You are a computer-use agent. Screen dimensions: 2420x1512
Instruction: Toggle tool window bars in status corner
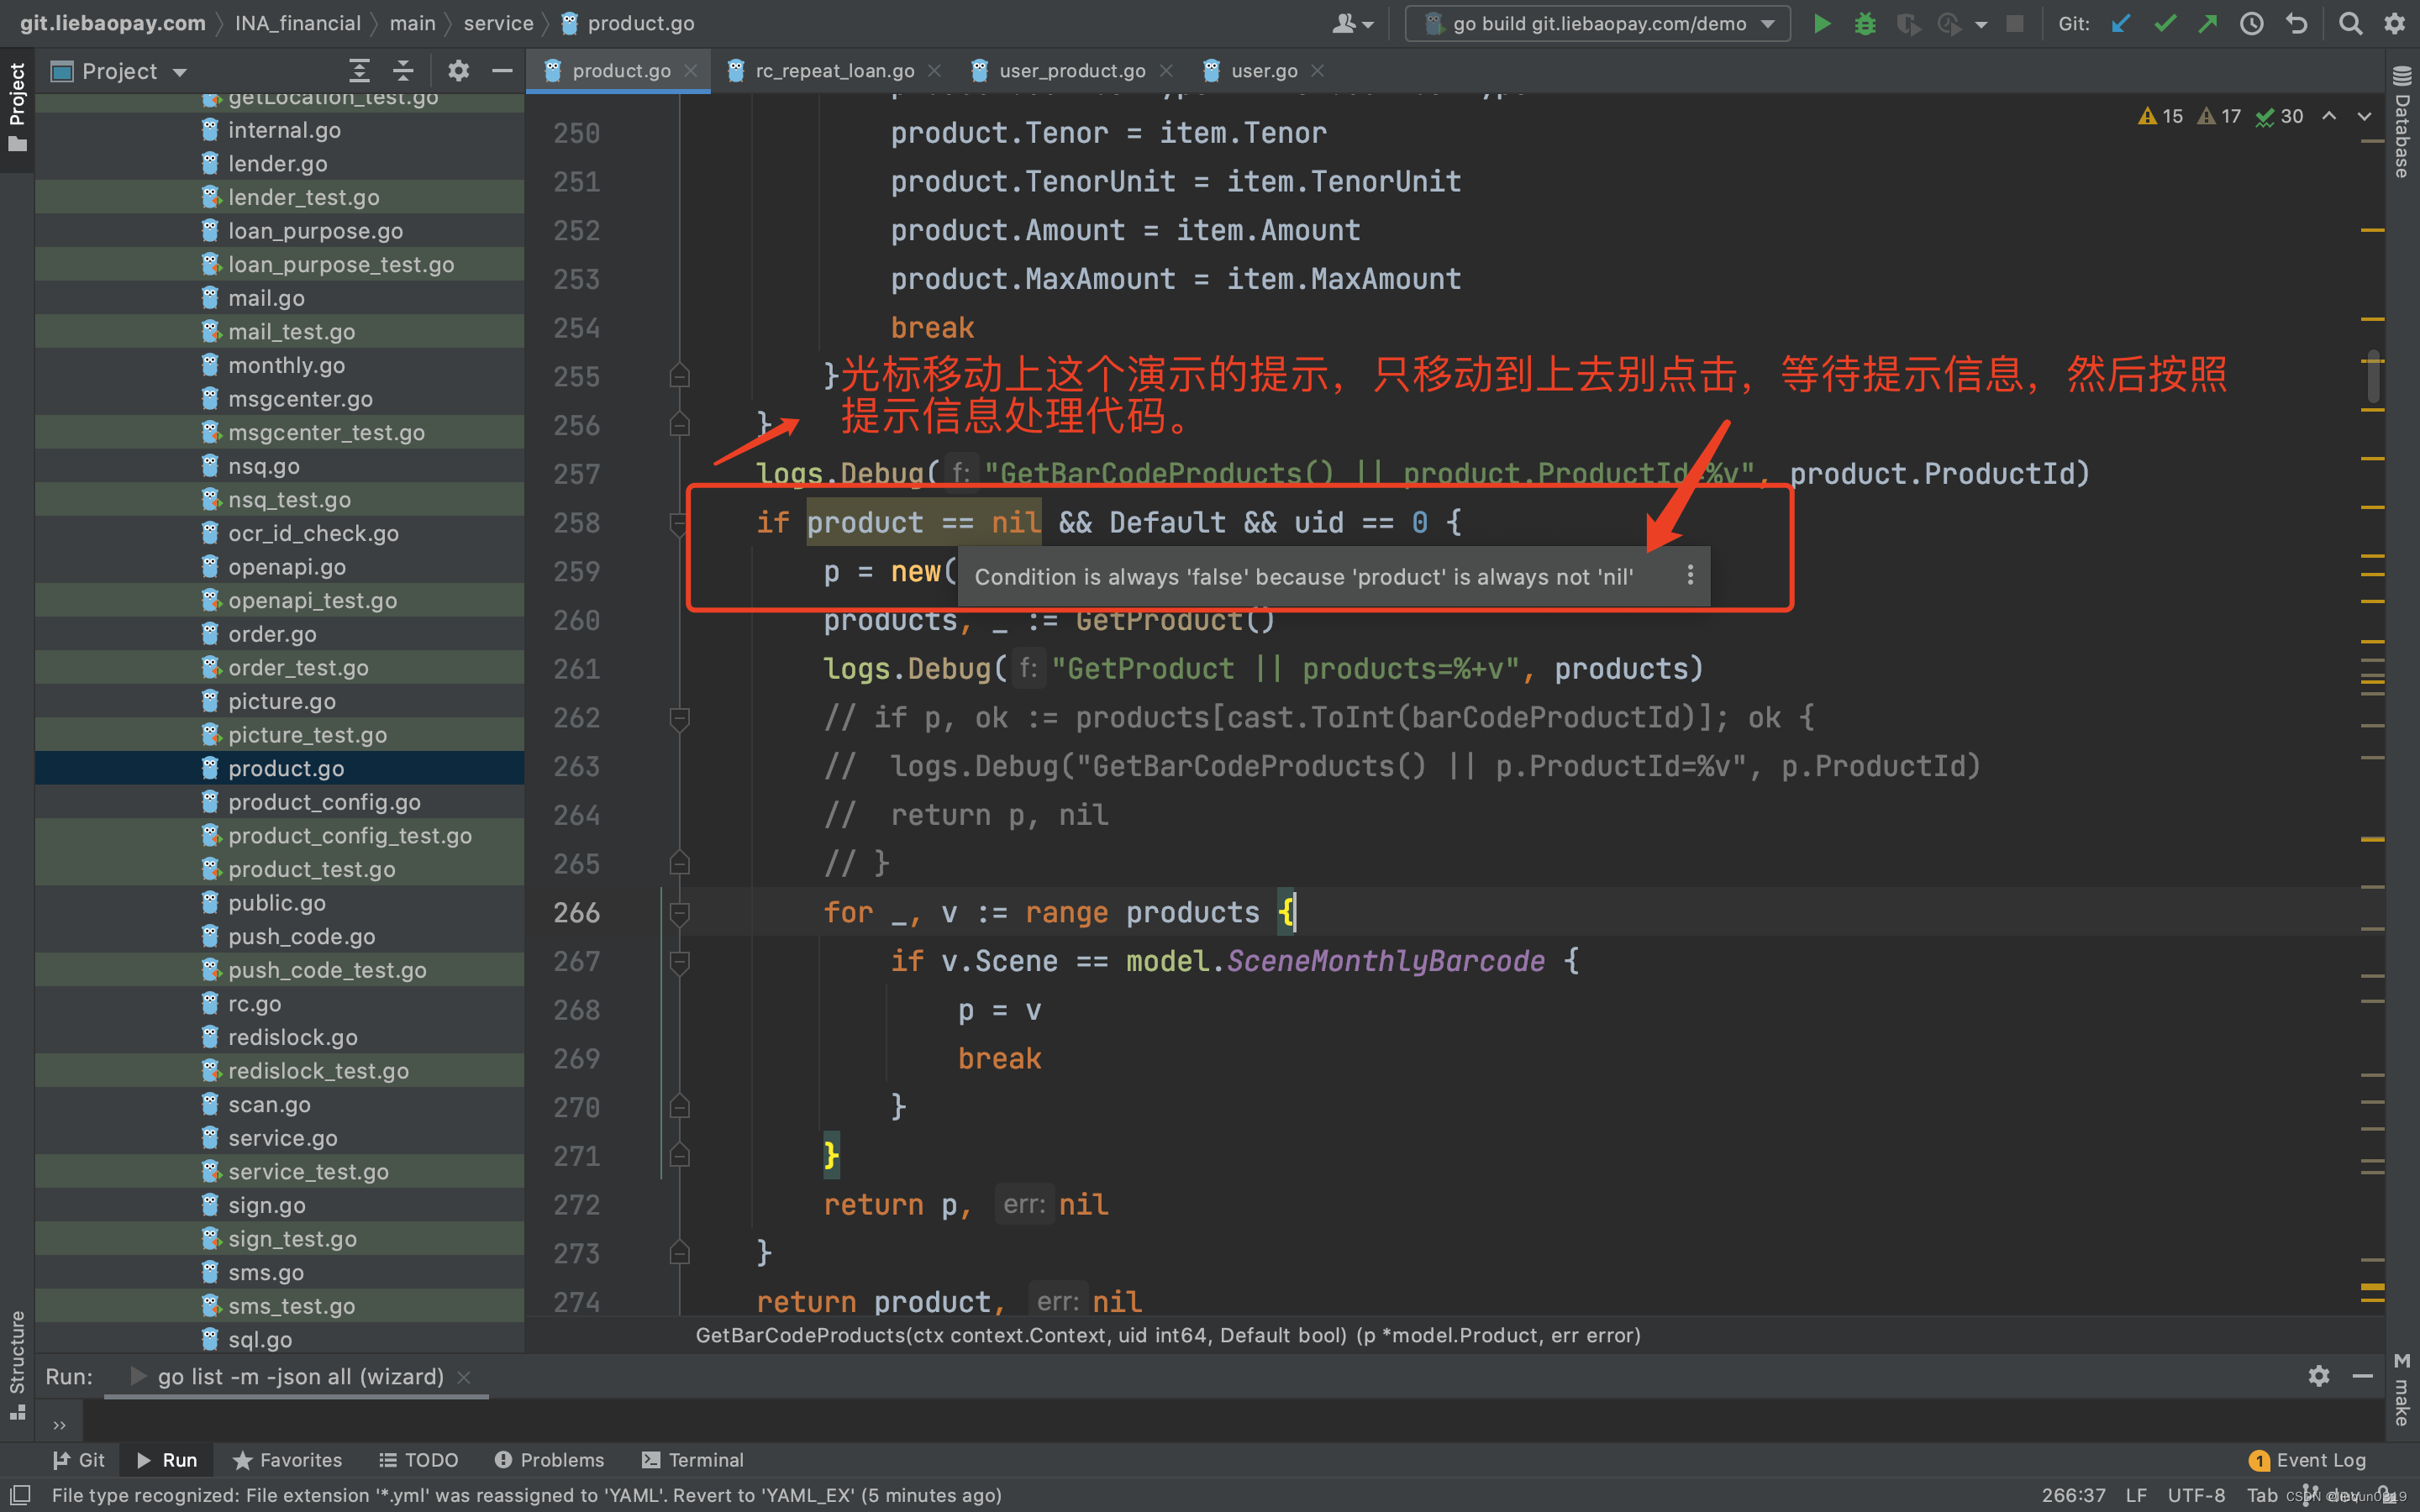point(19,1494)
